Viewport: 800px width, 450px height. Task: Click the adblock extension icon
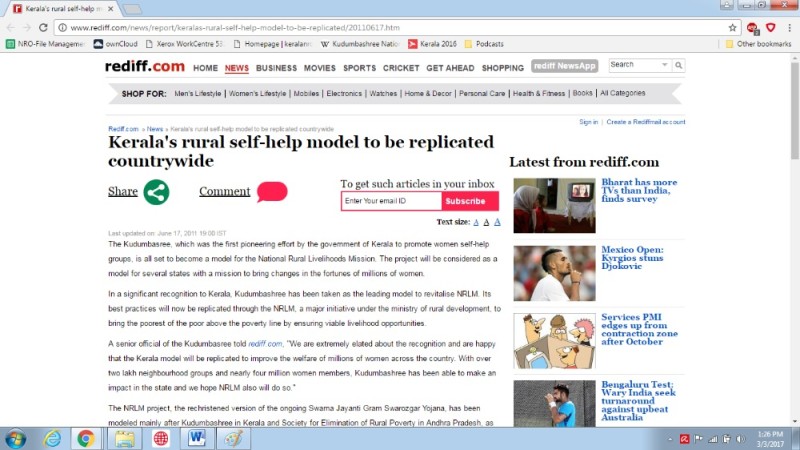(x=752, y=28)
